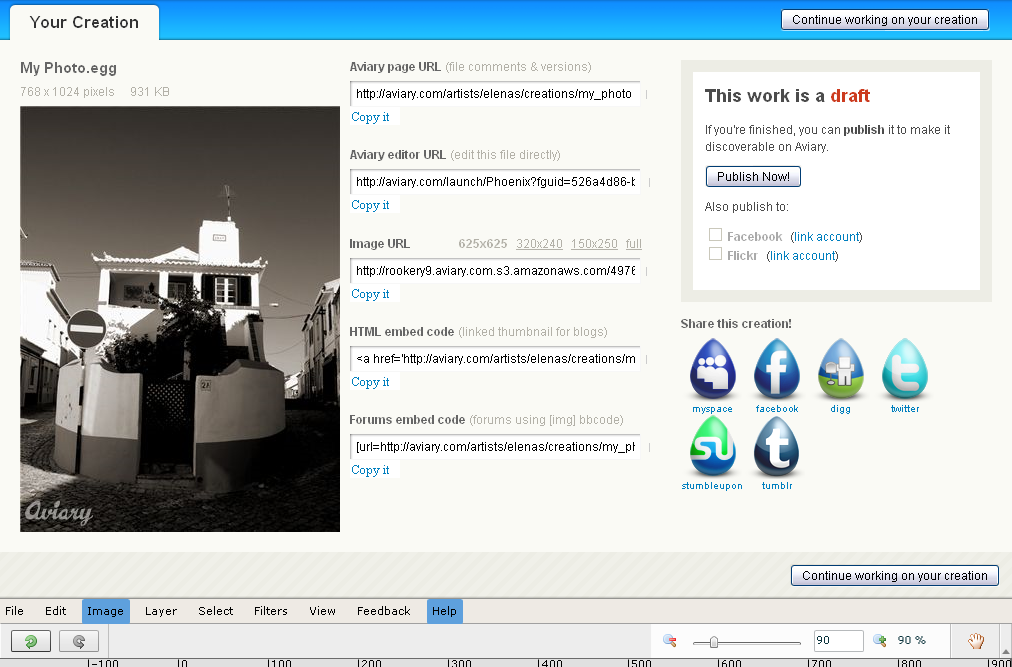Click the zoom percentage input field

[x=838, y=641]
